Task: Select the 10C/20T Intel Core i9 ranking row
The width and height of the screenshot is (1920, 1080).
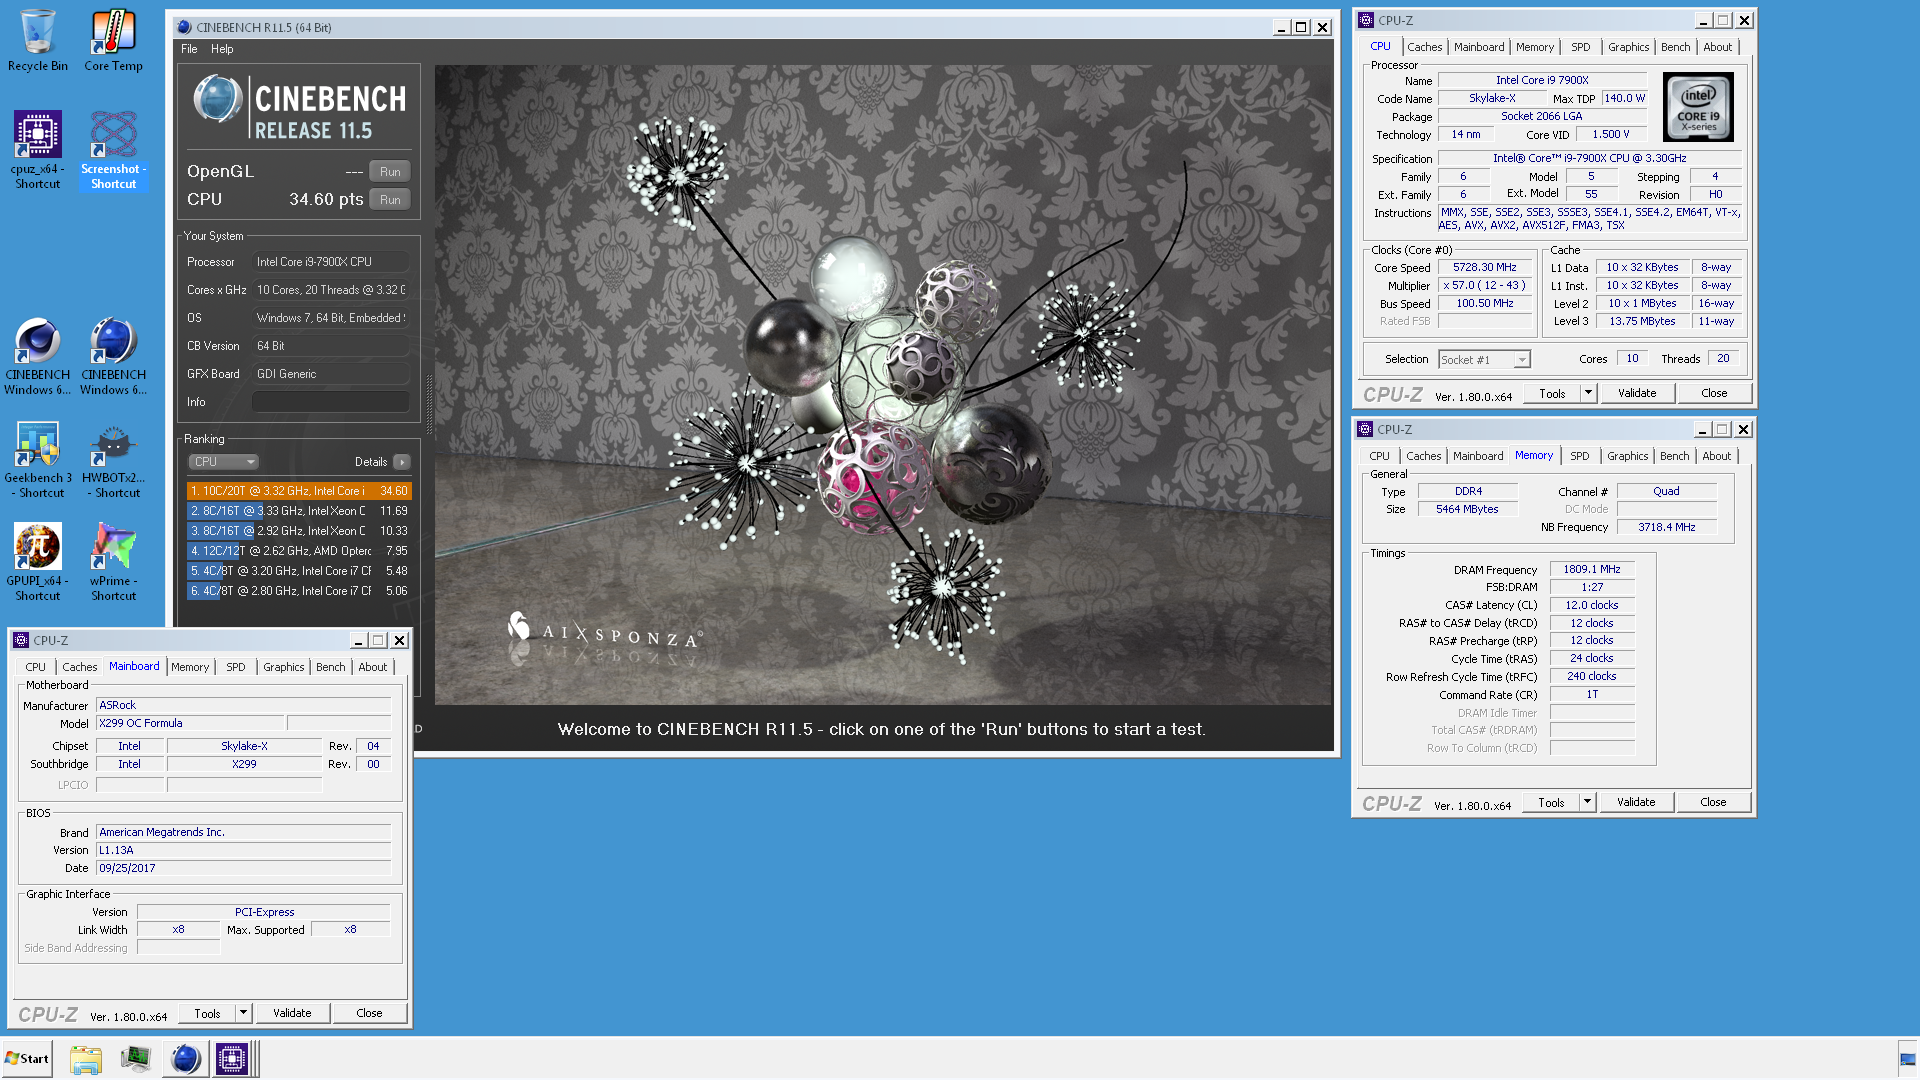Action: coord(299,491)
